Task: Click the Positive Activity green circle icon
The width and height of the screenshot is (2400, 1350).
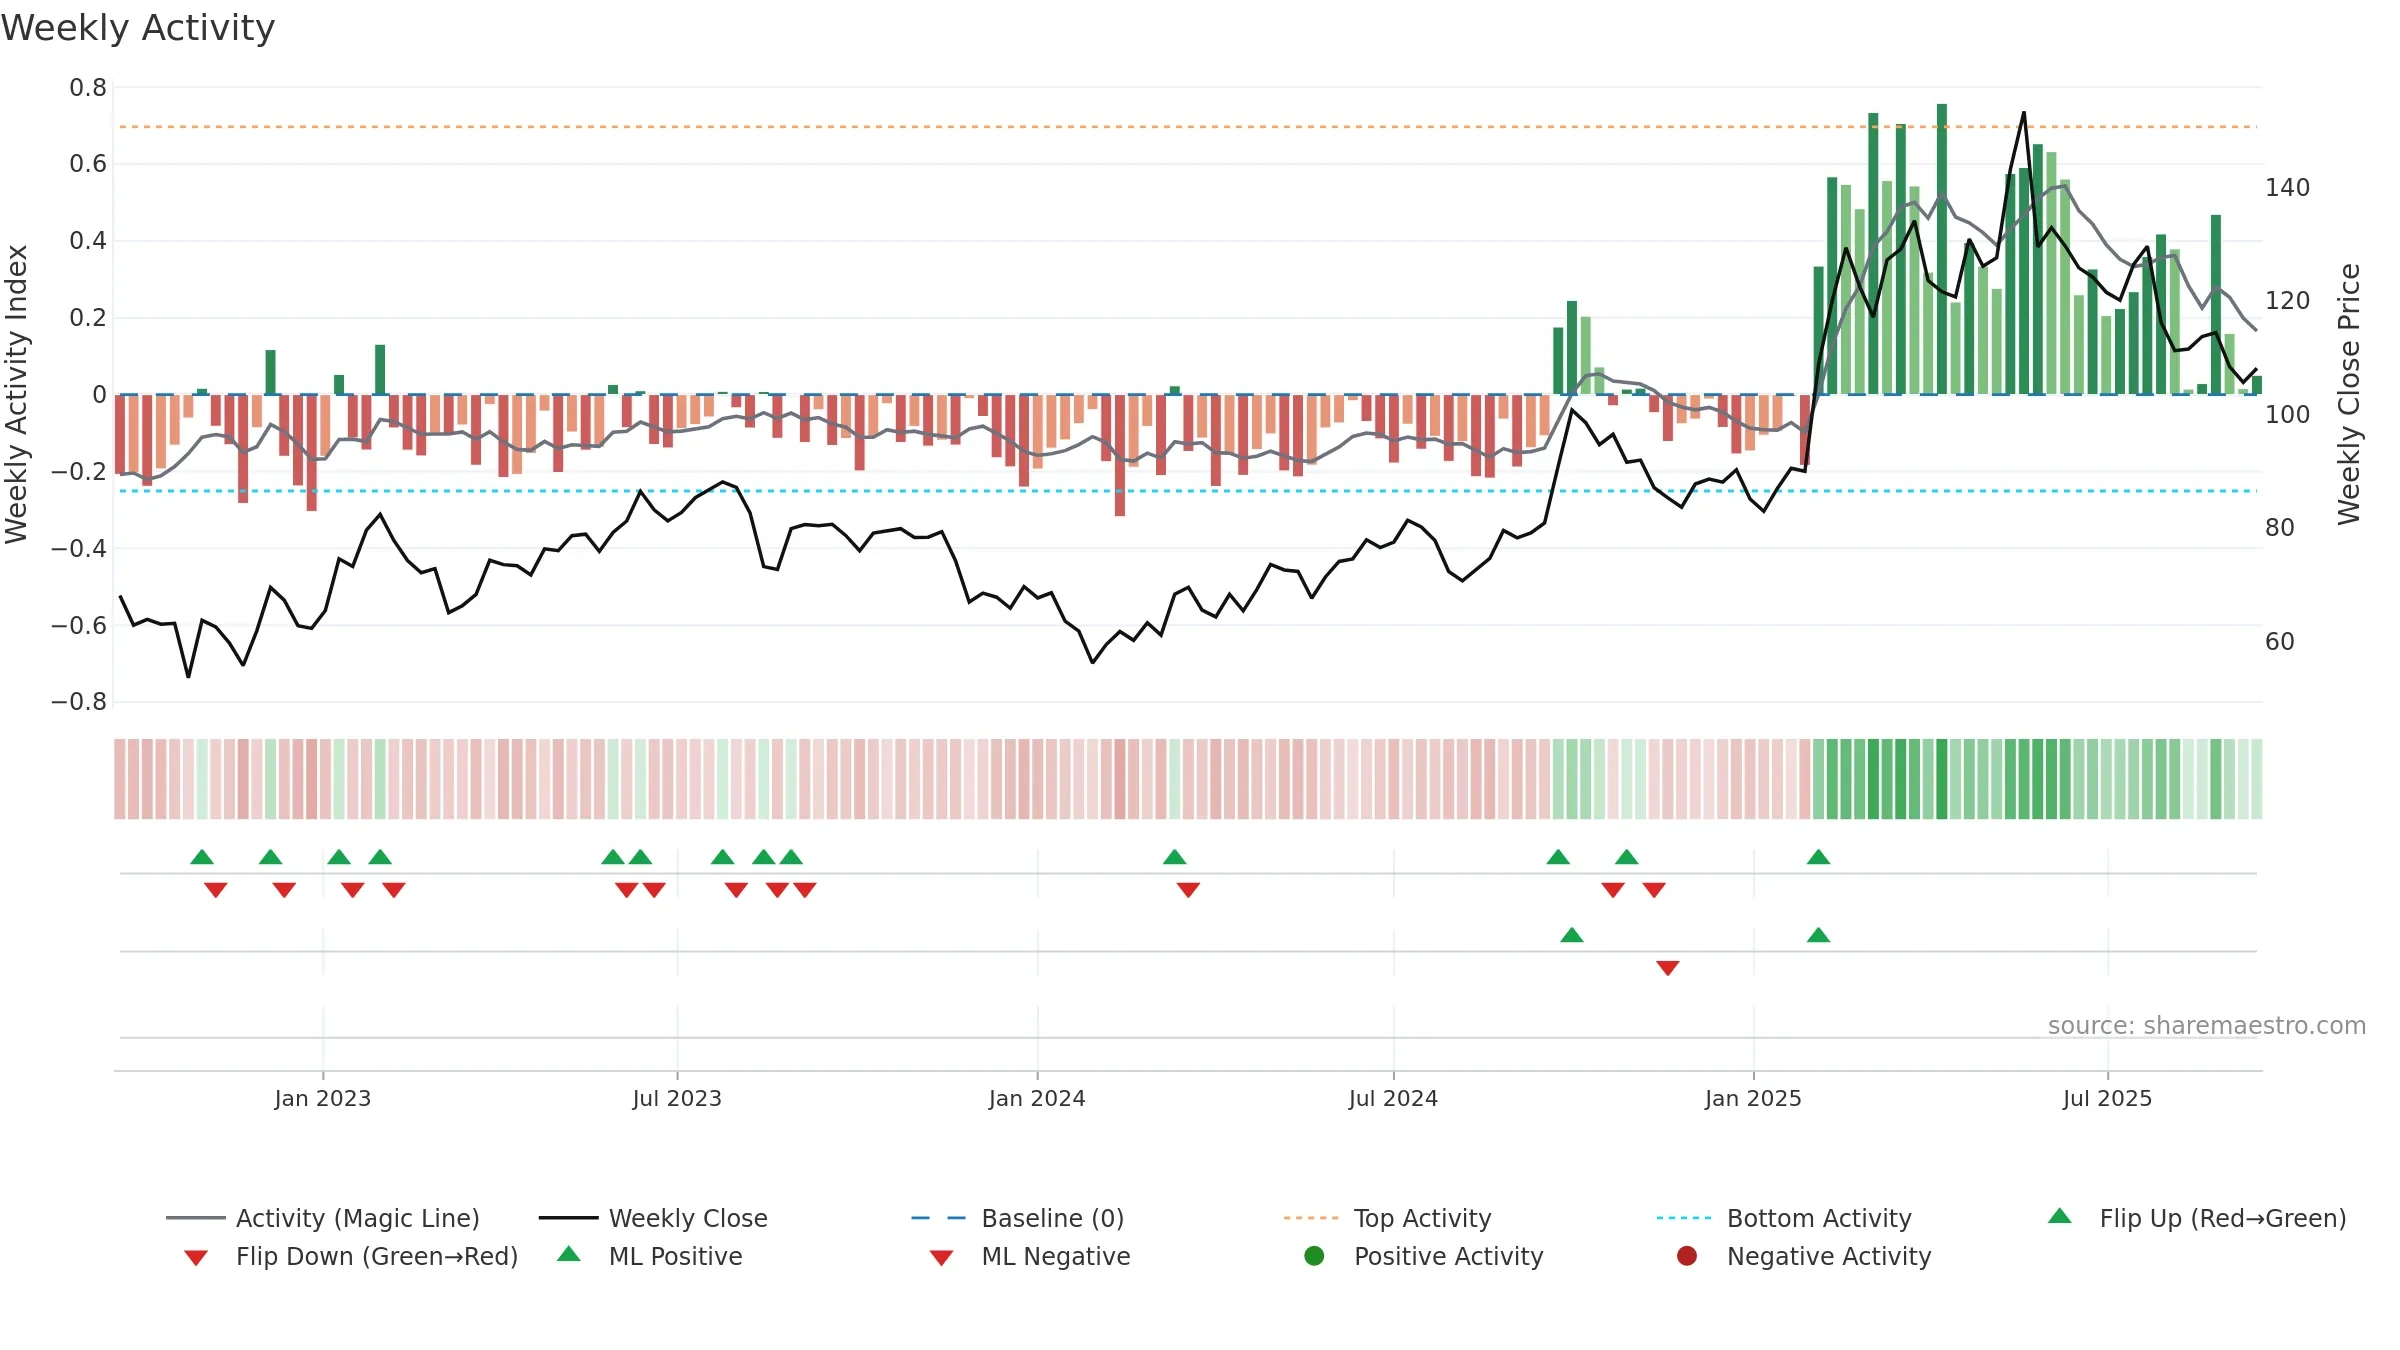Action: click(1315, 1256)
